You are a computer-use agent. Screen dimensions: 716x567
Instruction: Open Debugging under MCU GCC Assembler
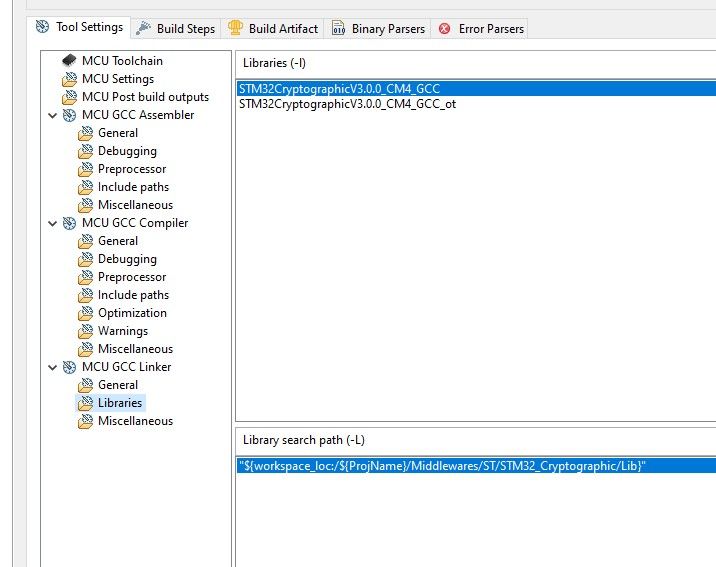coord(127,151)
